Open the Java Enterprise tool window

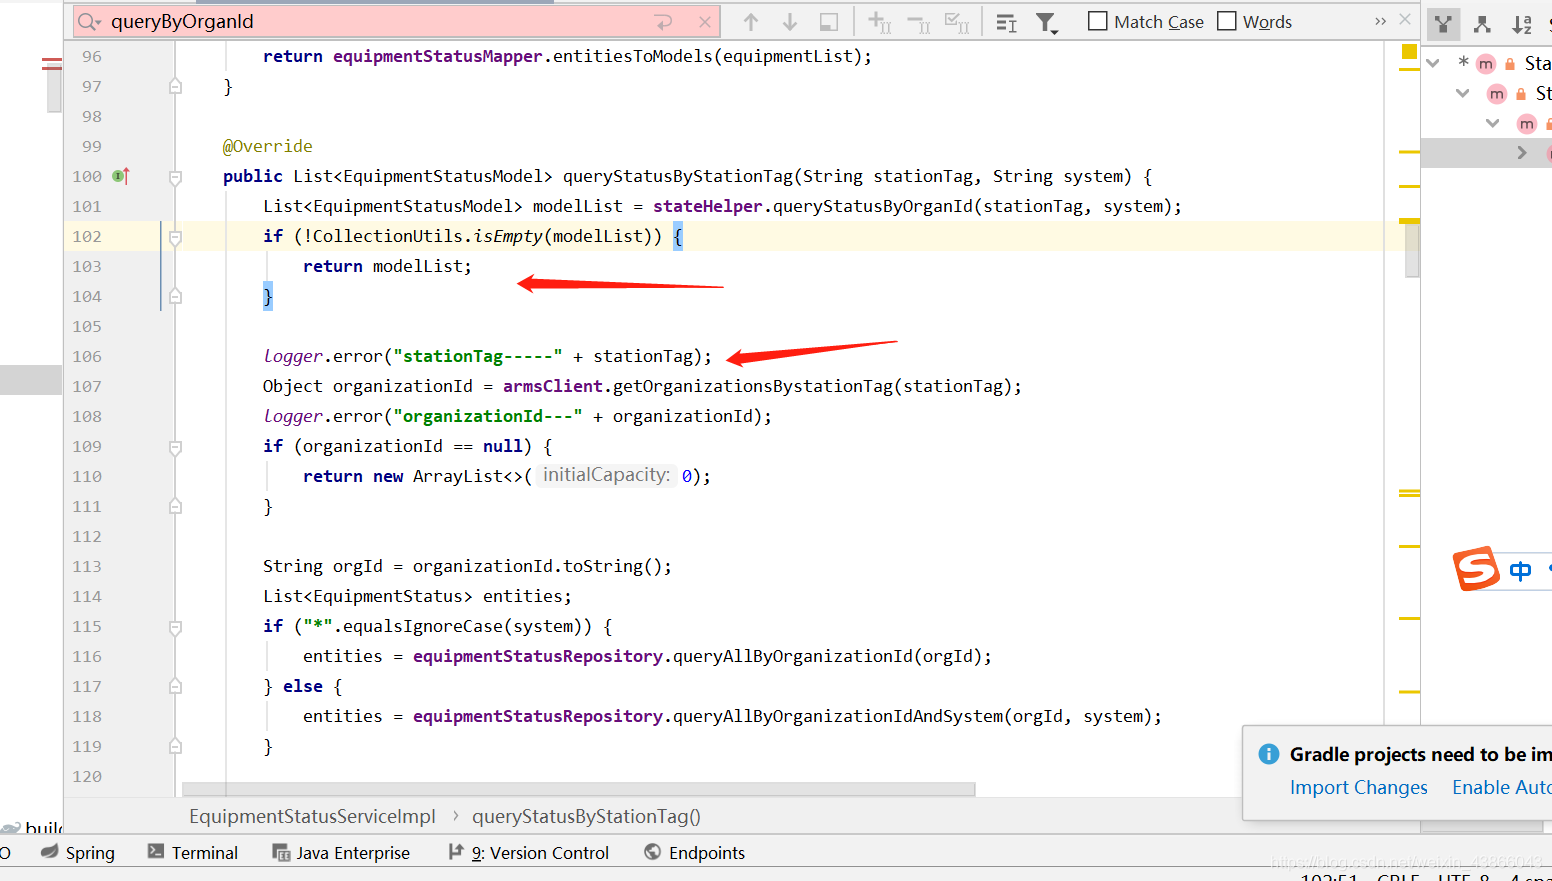click(x=341, y=852)
